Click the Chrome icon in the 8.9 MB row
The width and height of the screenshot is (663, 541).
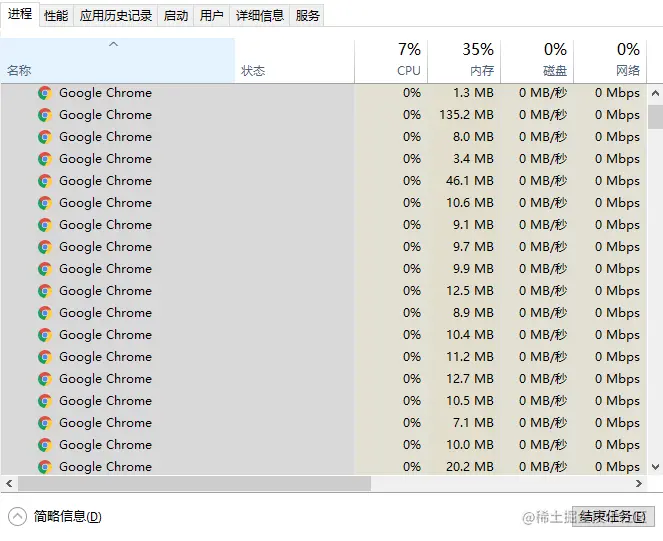45,313
